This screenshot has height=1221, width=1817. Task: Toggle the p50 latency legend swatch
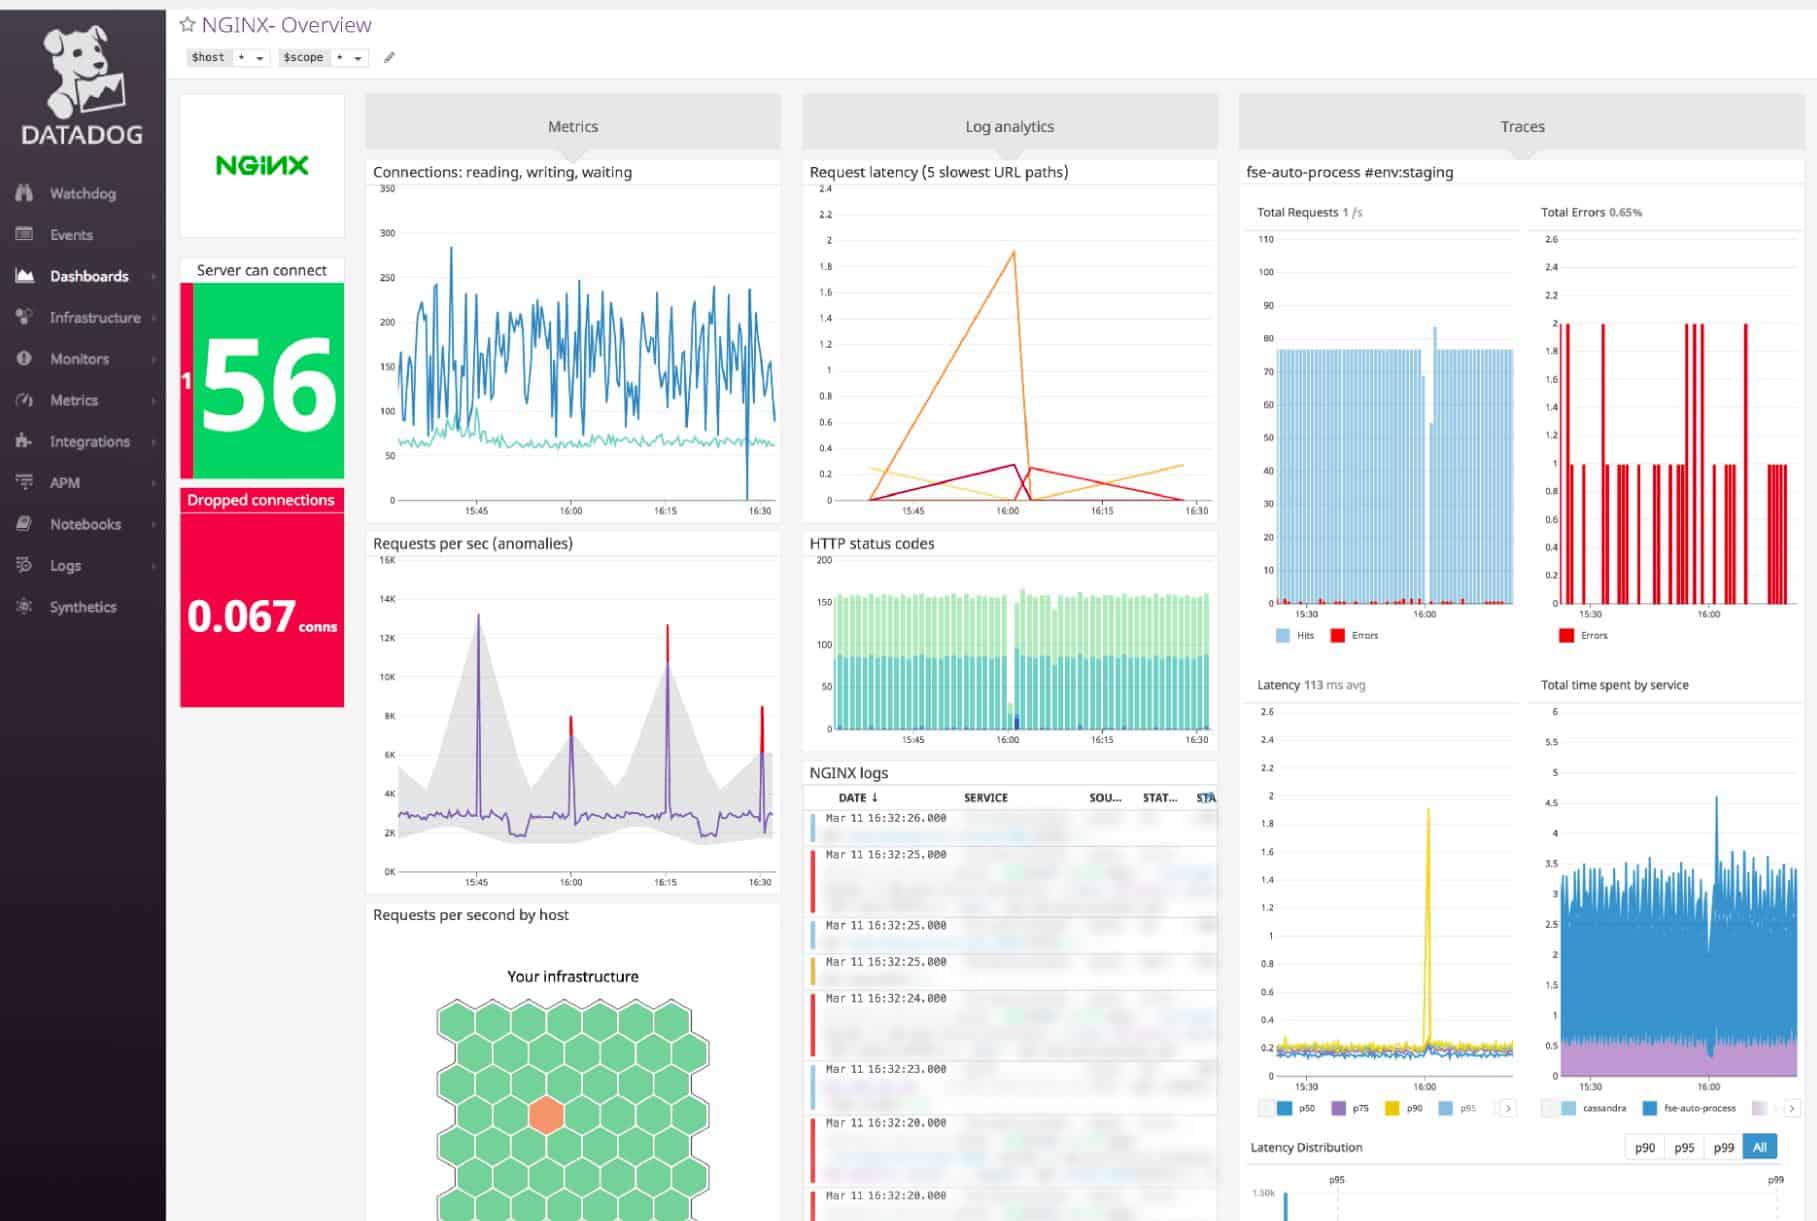click(1285, 1108)
